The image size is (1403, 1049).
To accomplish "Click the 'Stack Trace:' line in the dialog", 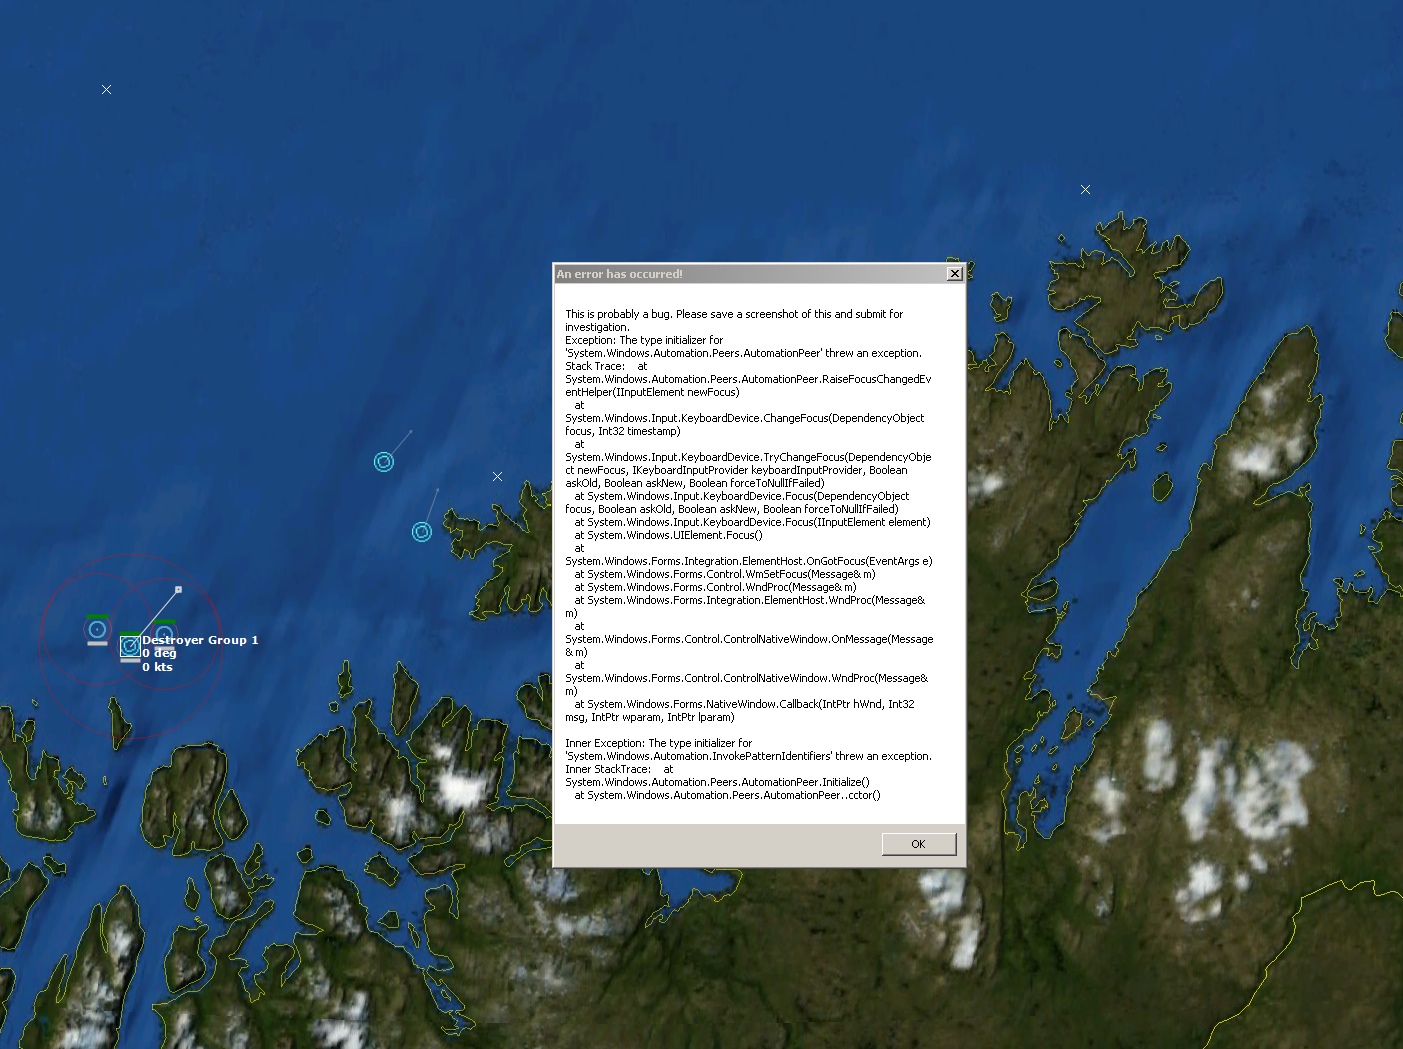I will [606, 366].
